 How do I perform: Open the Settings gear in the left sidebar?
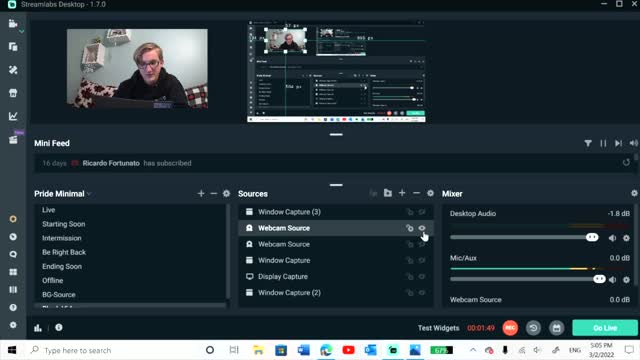click(13, 325)
